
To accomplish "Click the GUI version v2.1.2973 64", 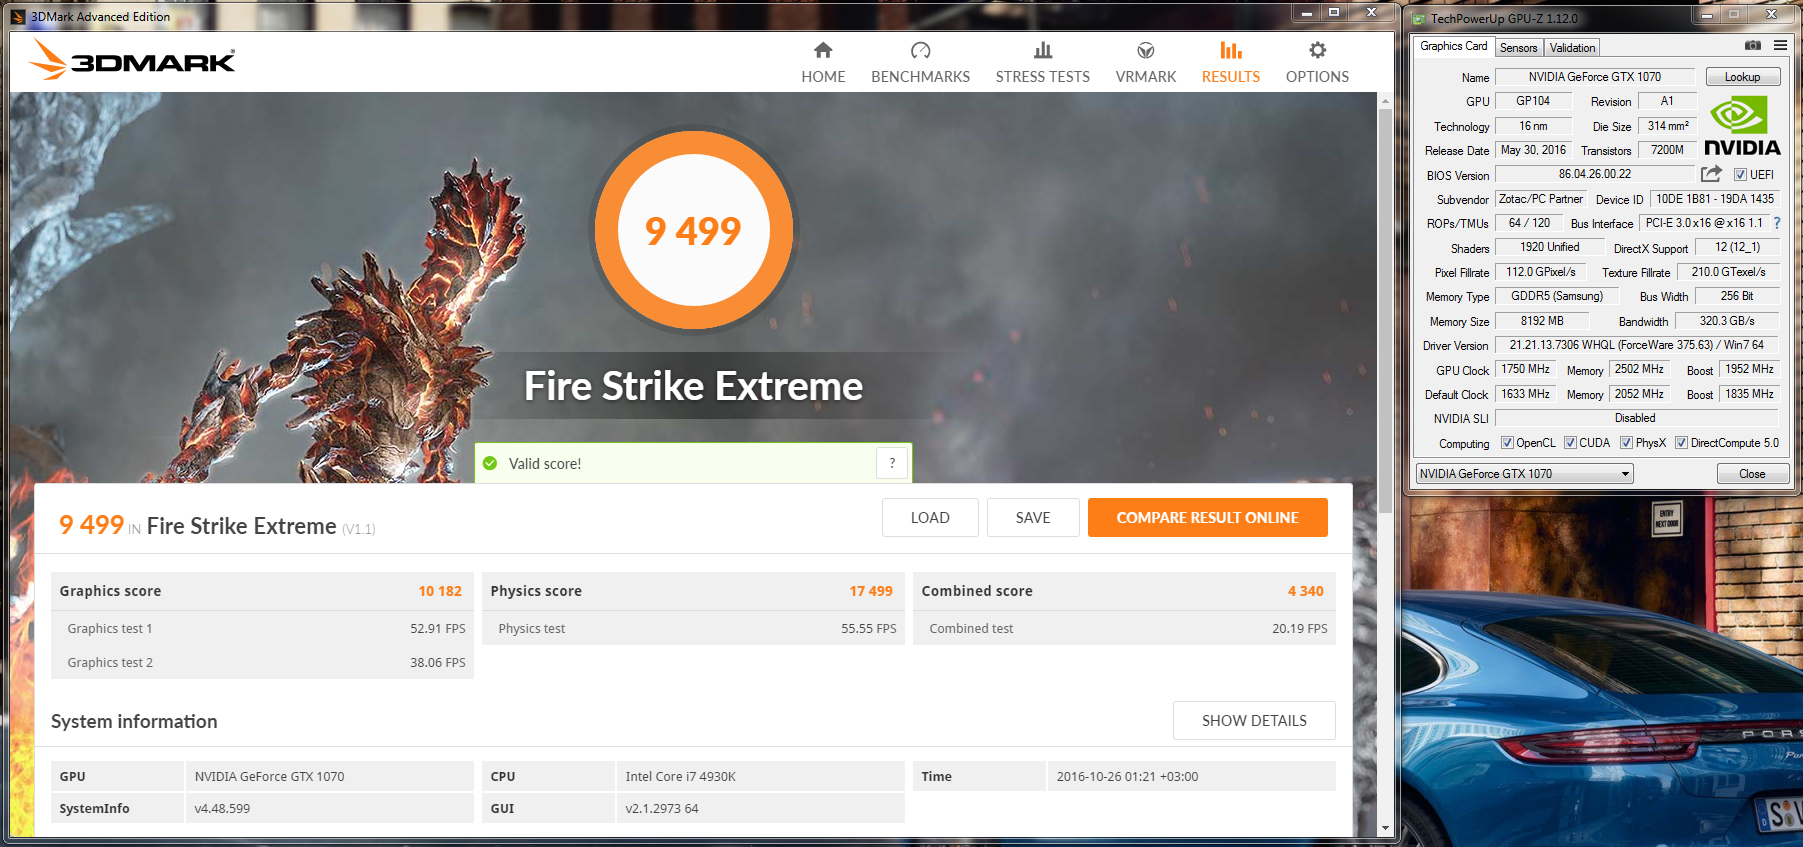I will point(661,808).
